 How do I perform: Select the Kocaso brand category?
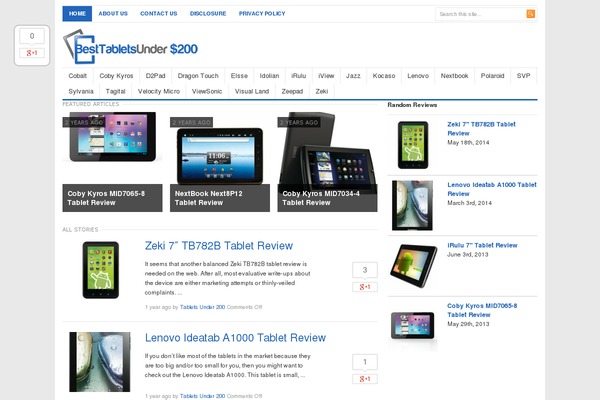(384, 76)
